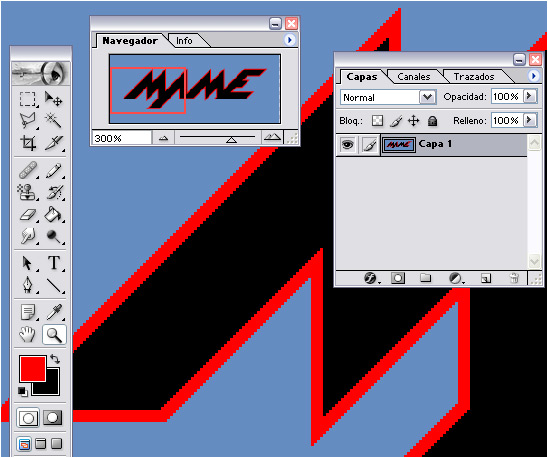Select the Notes tool
This screenshot has width=548, height=458.
28,312
